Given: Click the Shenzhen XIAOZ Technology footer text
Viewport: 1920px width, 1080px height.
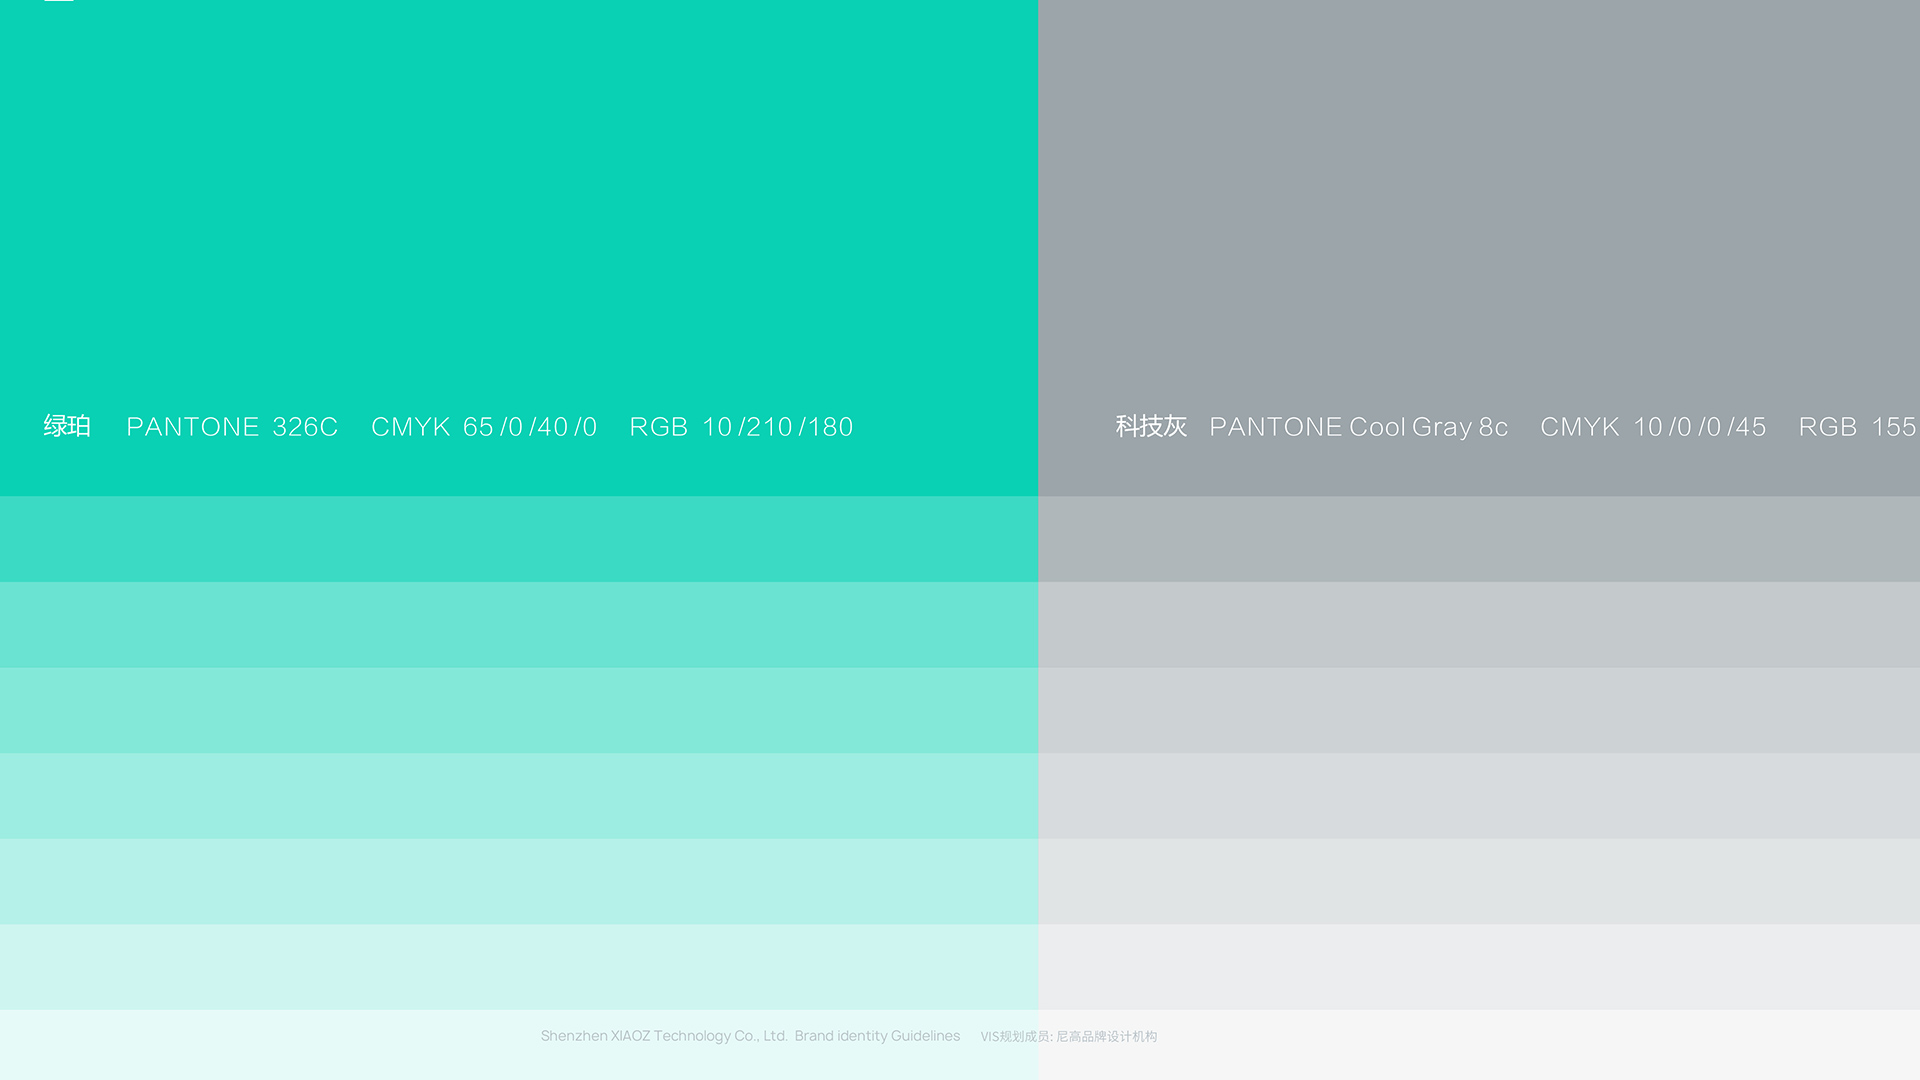Looking at the screenshot, I should (750, 1036).
